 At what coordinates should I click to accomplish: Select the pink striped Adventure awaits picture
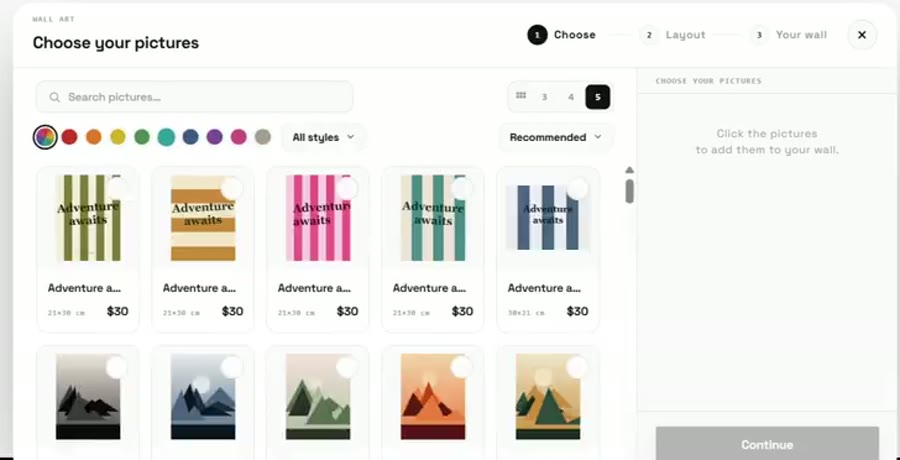347,188
